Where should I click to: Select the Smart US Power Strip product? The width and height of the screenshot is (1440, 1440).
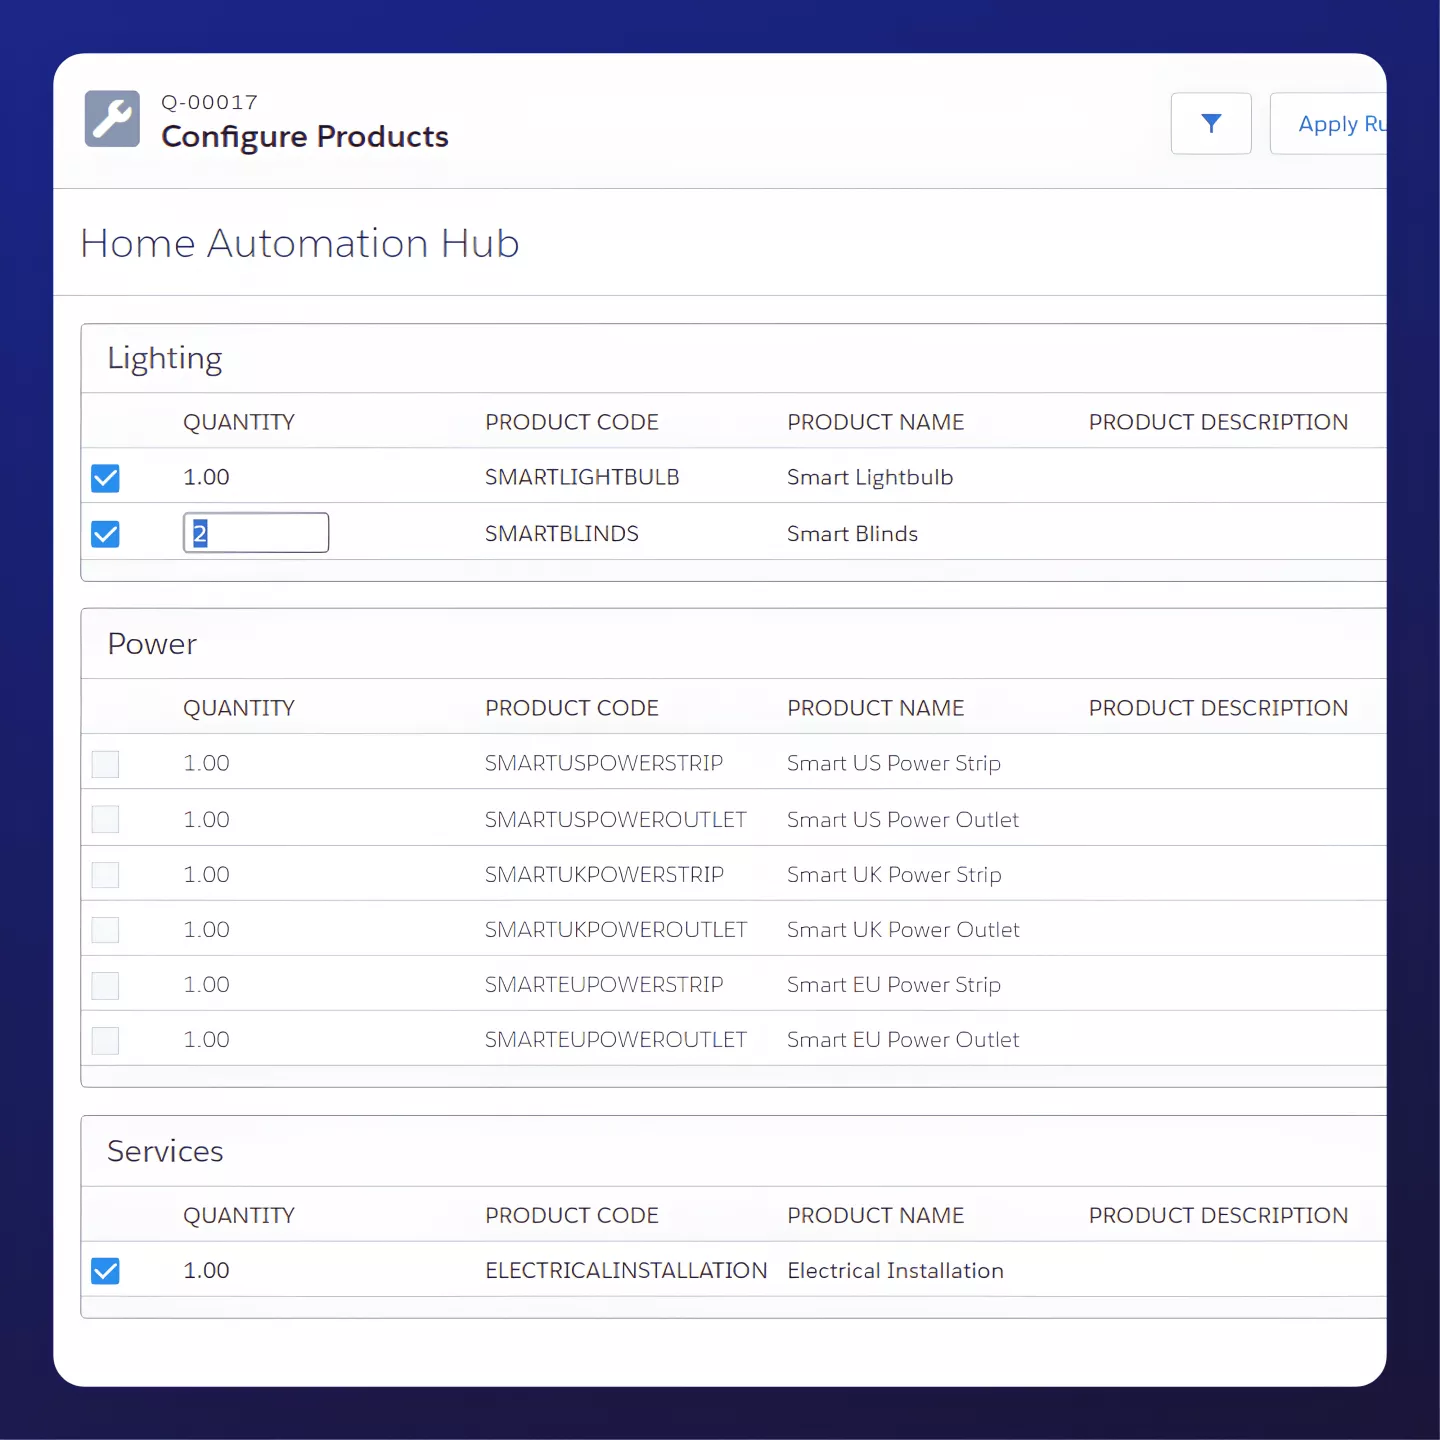point(105,763)
